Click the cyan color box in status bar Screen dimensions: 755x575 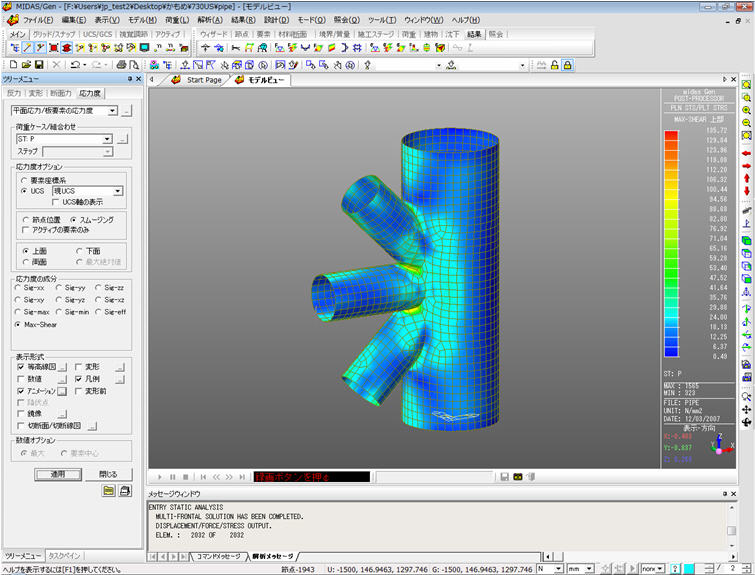[690, 569]
